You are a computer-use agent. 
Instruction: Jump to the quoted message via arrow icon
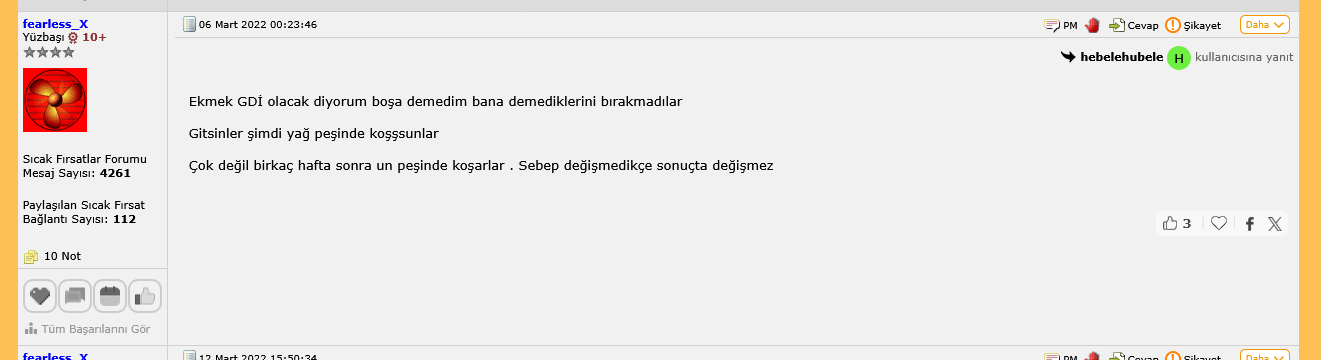point(1068,57)
